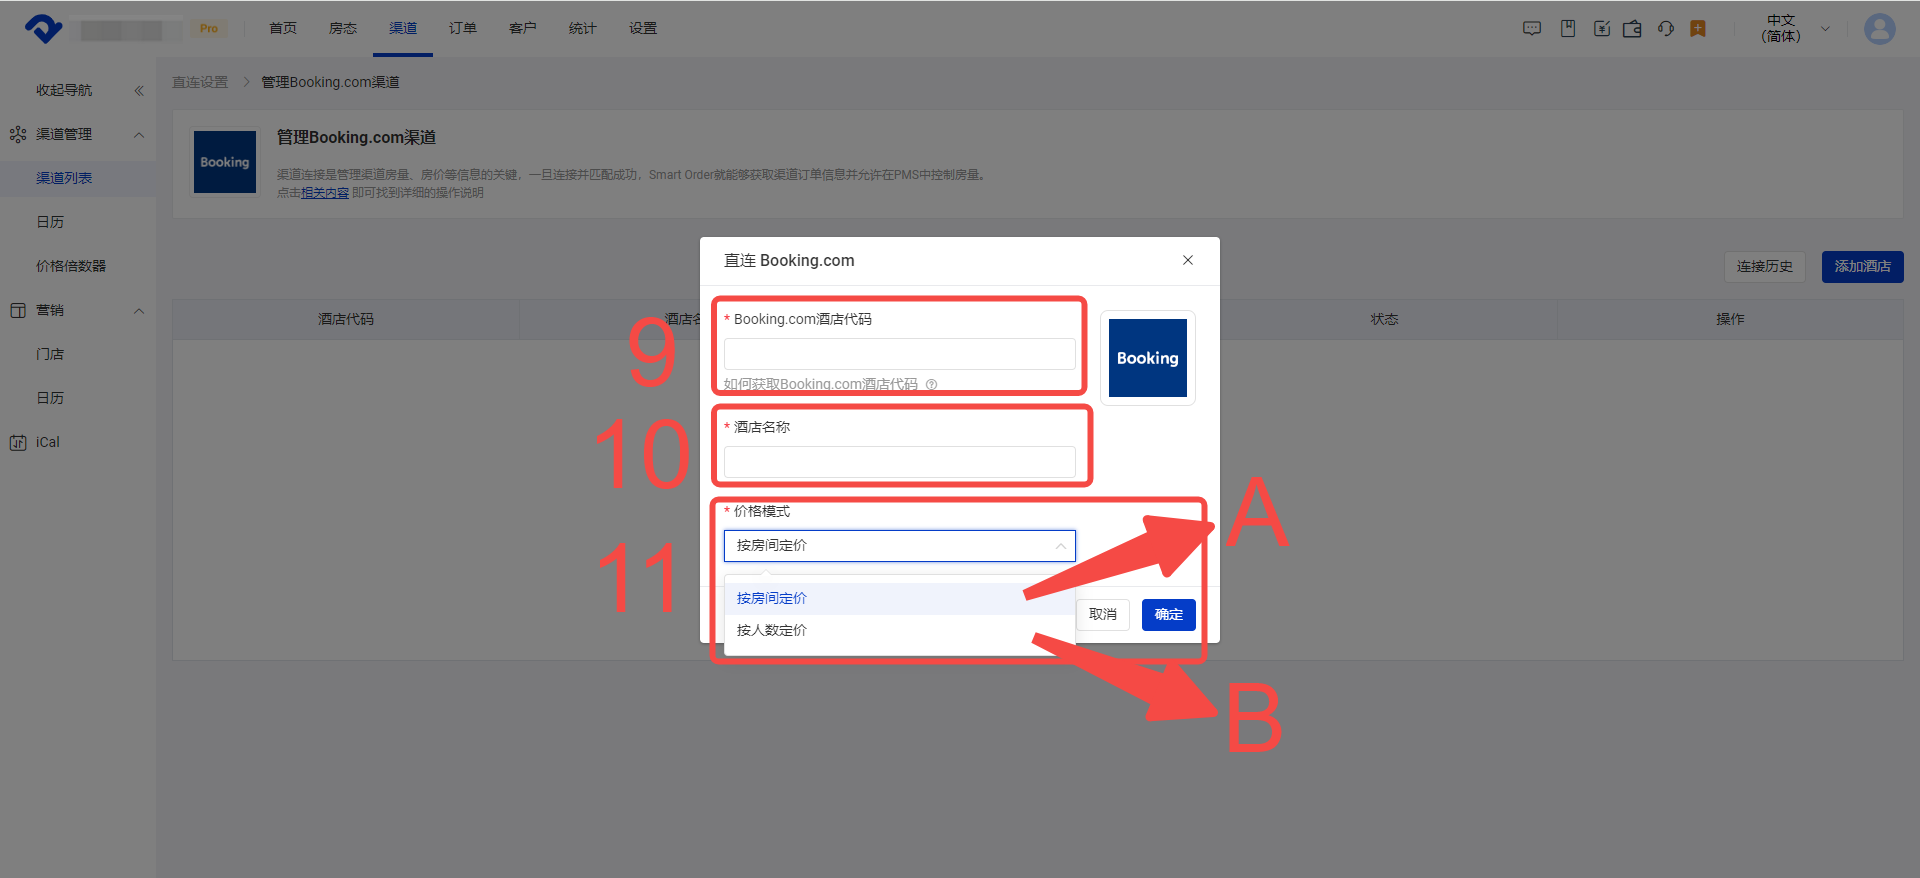This screenshot has width=1920, height=878.
Task: Click 直连设置 breadcrumb
Action: (200, 82)
